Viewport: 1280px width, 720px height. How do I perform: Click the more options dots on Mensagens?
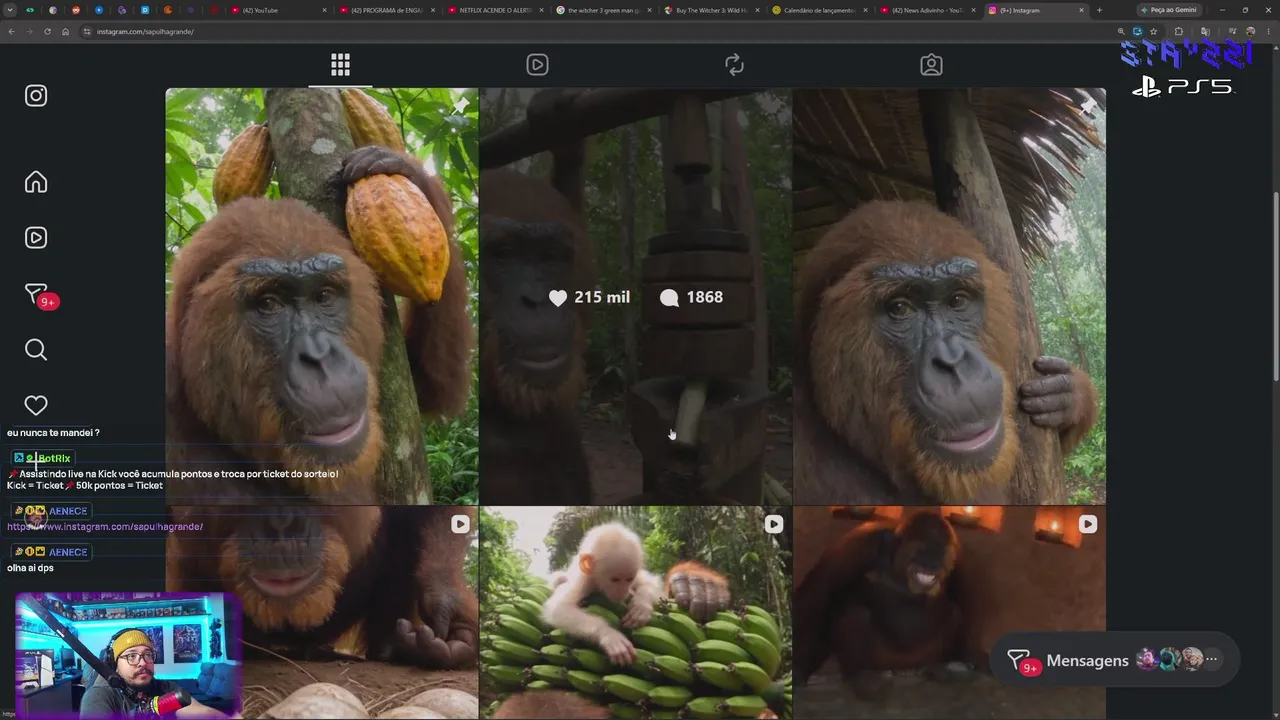coord(1212,660)
